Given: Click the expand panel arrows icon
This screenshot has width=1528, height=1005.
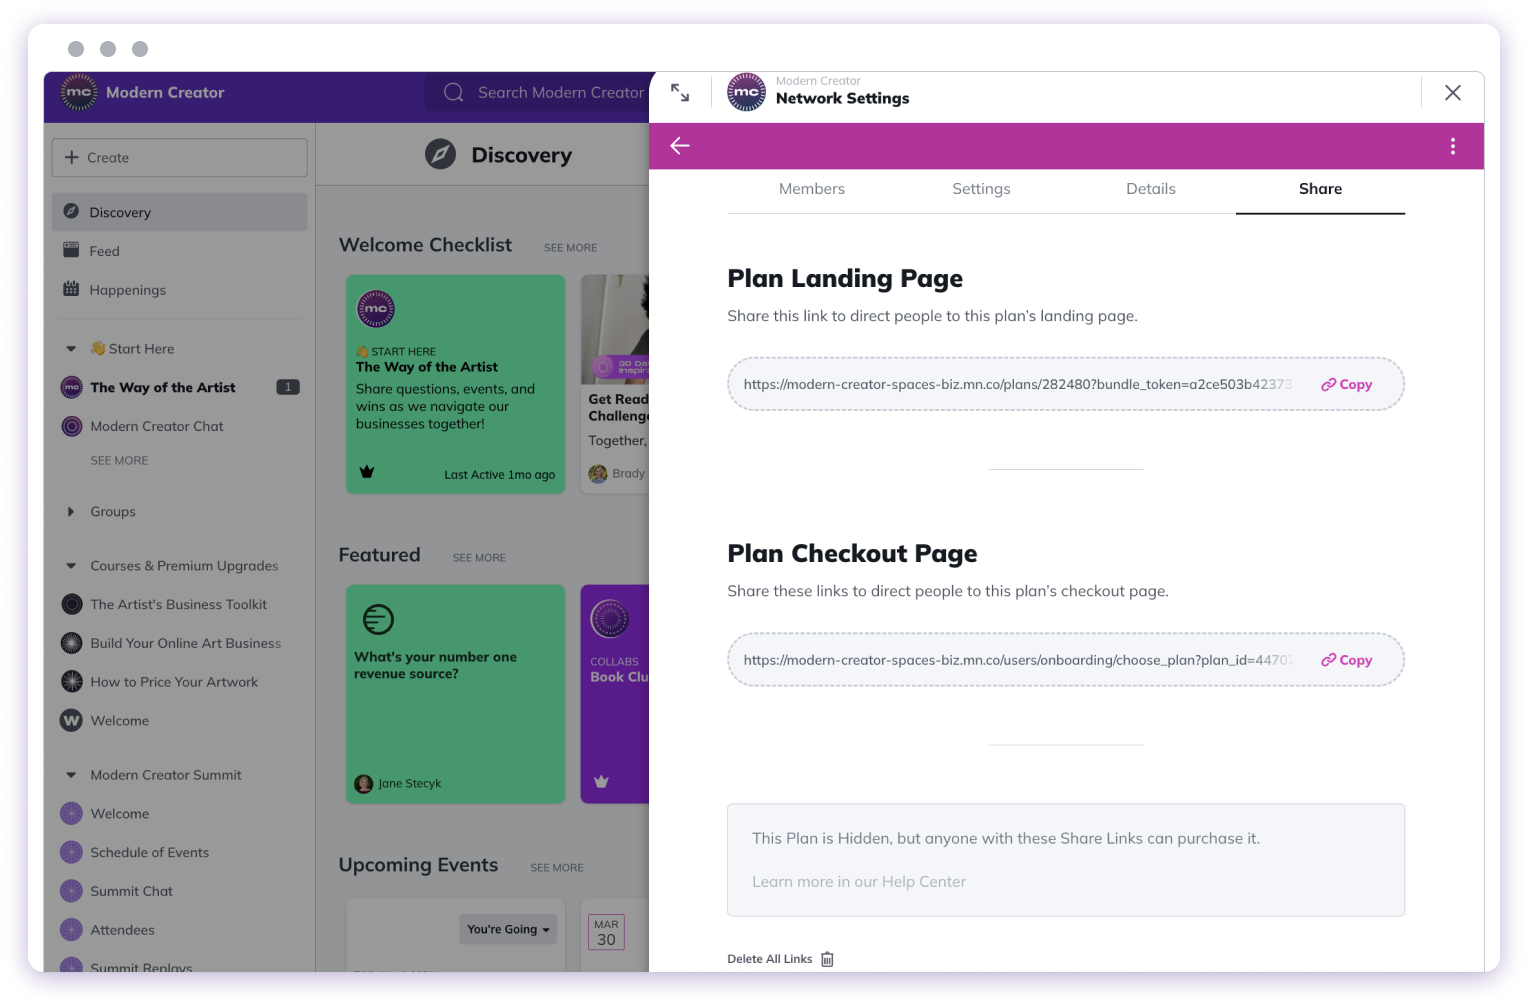Looking at the screenshot, I should click(x=680, y=92).
